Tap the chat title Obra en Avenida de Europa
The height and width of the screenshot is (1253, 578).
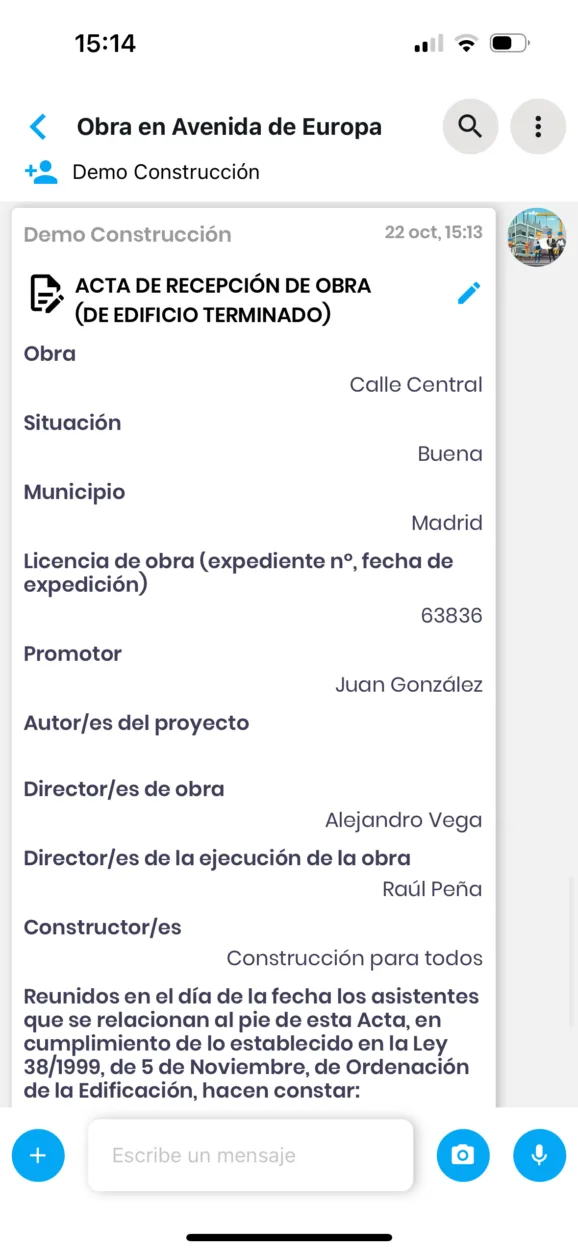tap(228, 126)
